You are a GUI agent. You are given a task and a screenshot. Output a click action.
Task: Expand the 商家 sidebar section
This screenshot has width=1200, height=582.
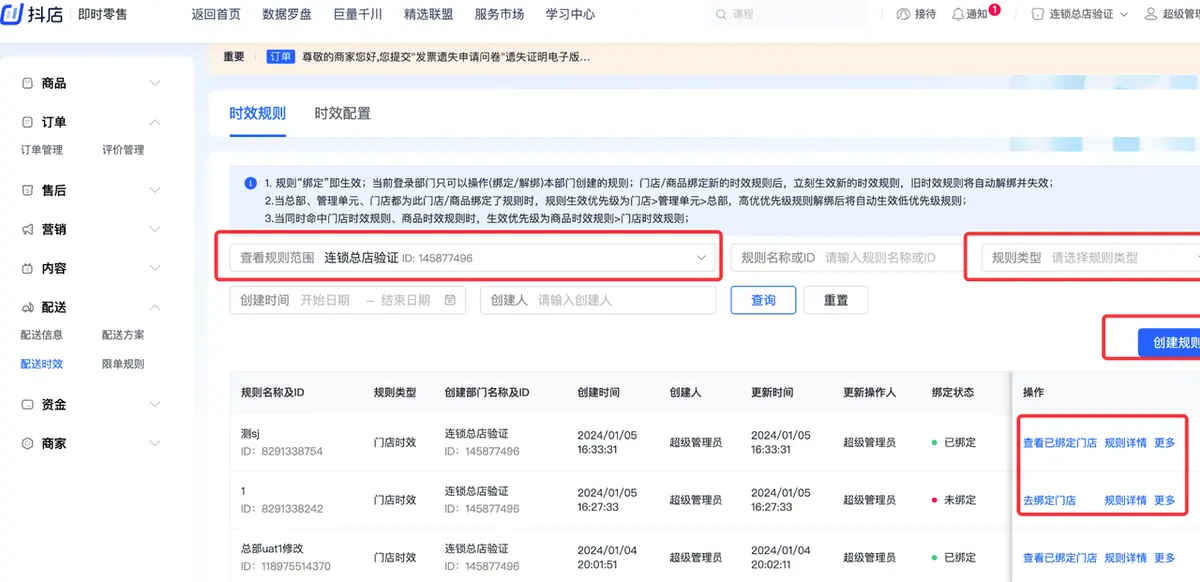pyautogui.click(x=155, y=443)
